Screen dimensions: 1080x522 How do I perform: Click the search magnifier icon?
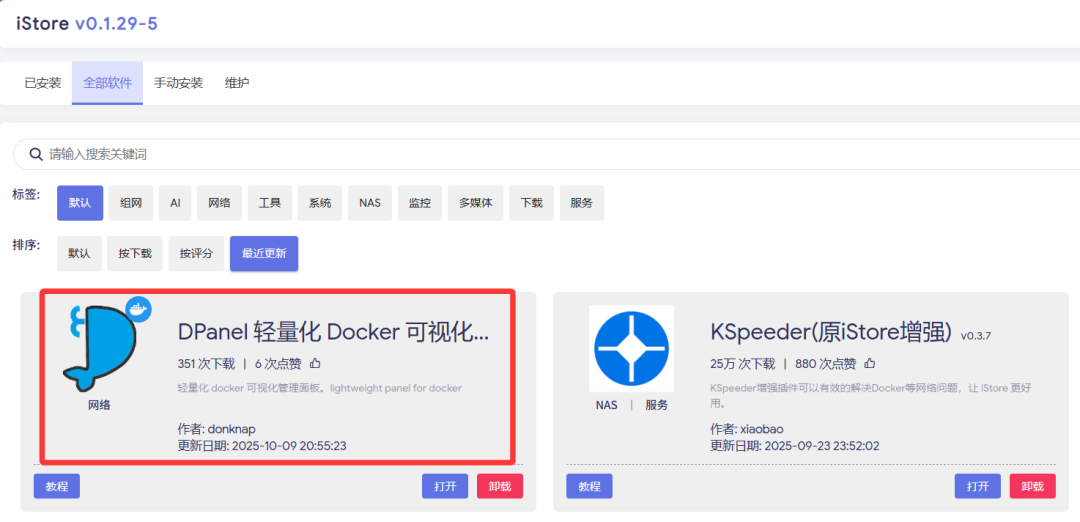point(35,155)
